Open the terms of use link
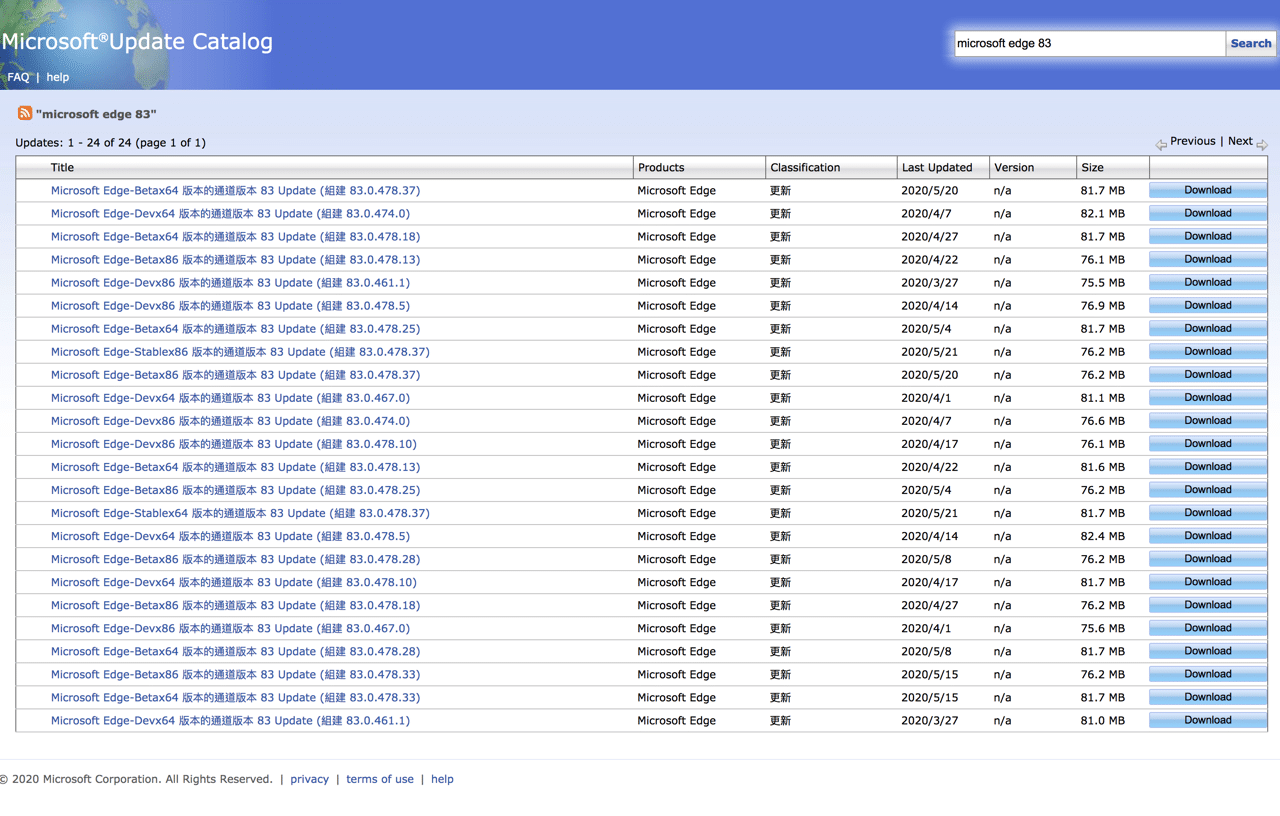The image size is (1280, 816). tap(379, 779)
